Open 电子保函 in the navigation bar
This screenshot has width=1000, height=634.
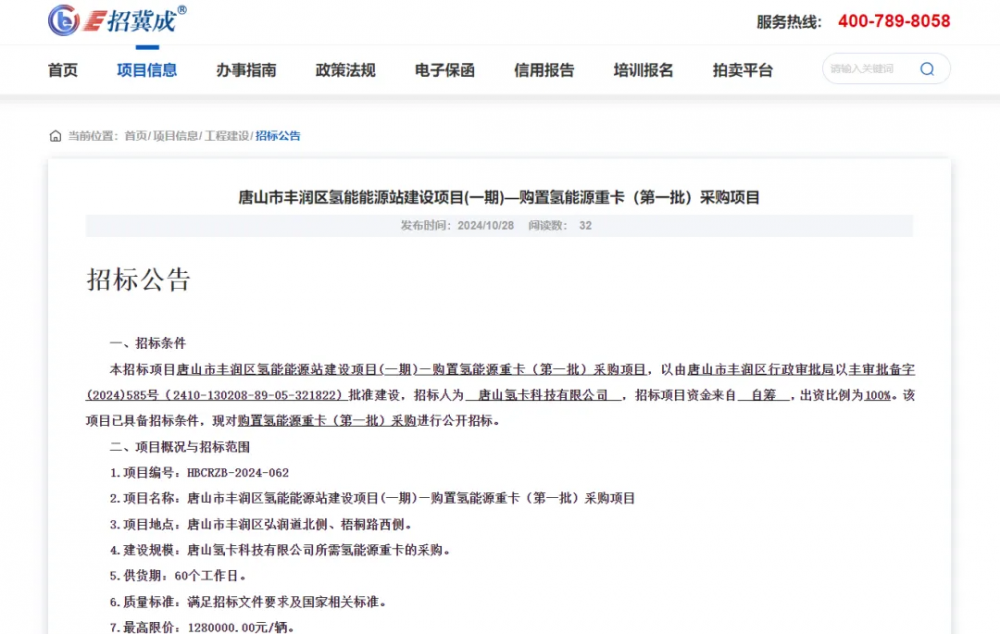coord(445,70)
